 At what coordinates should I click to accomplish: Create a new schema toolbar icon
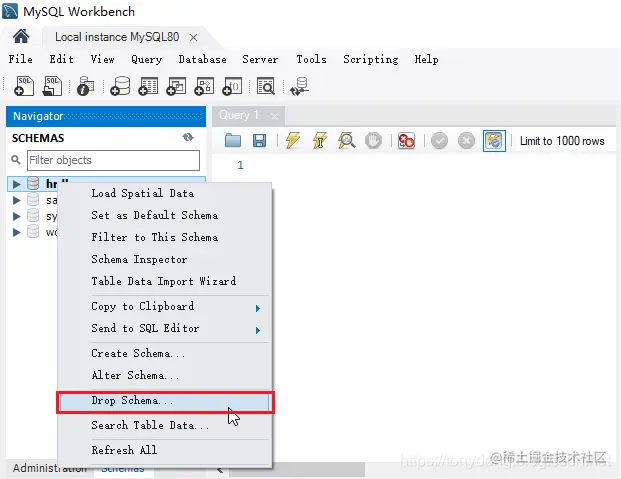120,86
